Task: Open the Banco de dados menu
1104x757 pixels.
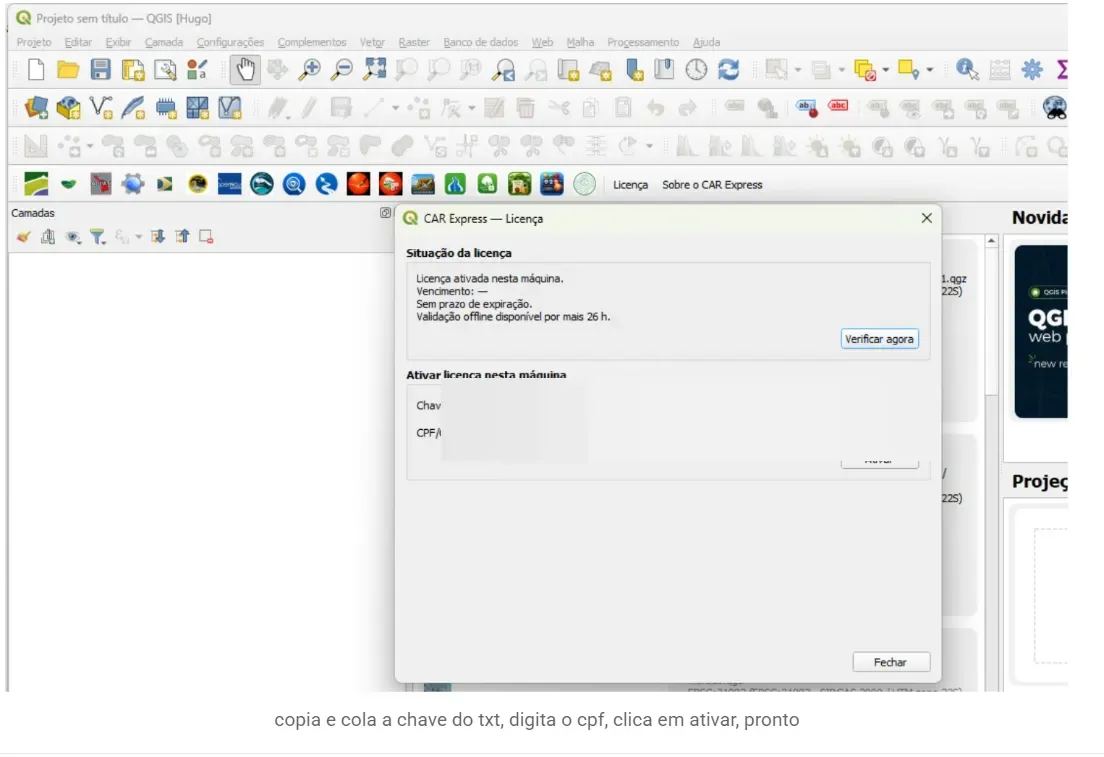Action: coord(480,42)
